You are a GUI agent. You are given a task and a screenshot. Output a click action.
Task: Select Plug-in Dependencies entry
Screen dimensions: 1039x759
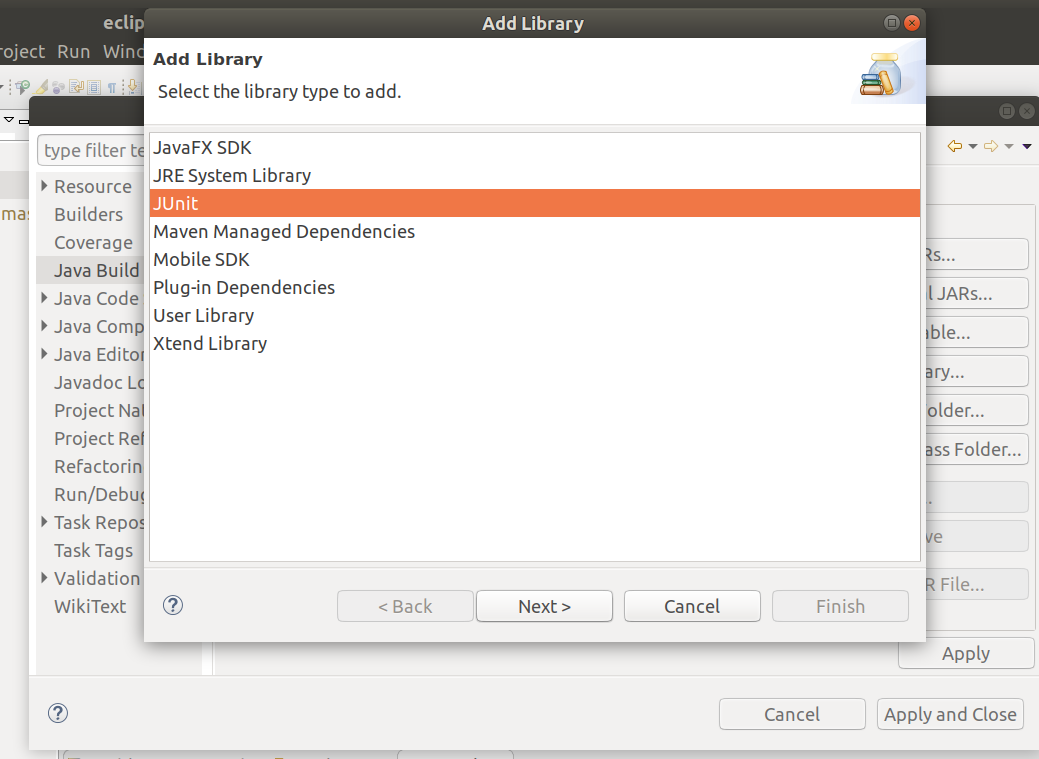tap(535, 287)
